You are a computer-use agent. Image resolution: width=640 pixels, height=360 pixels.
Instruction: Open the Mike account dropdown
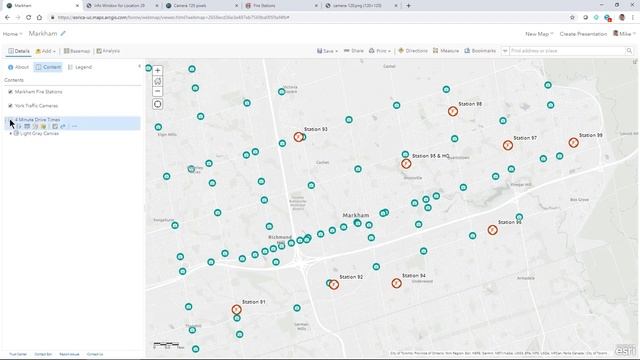624,34
